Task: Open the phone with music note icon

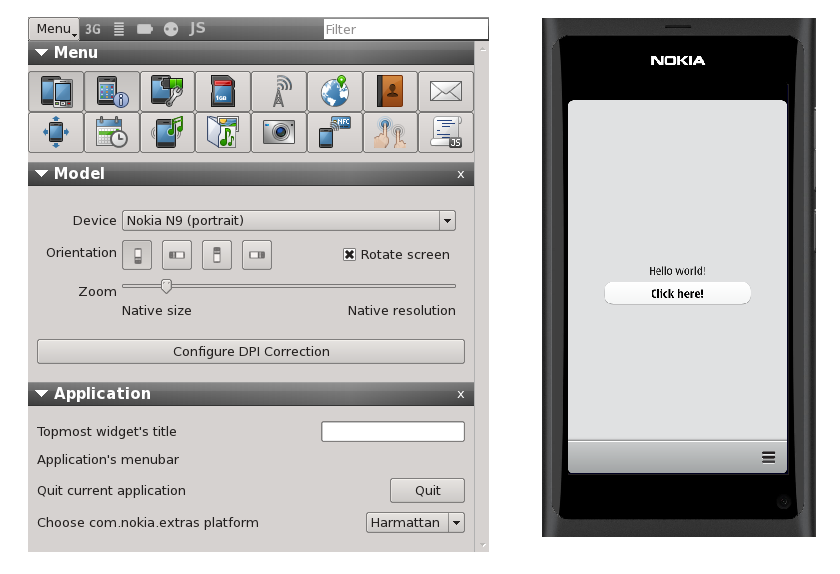Action: click(x=168, y=132)
